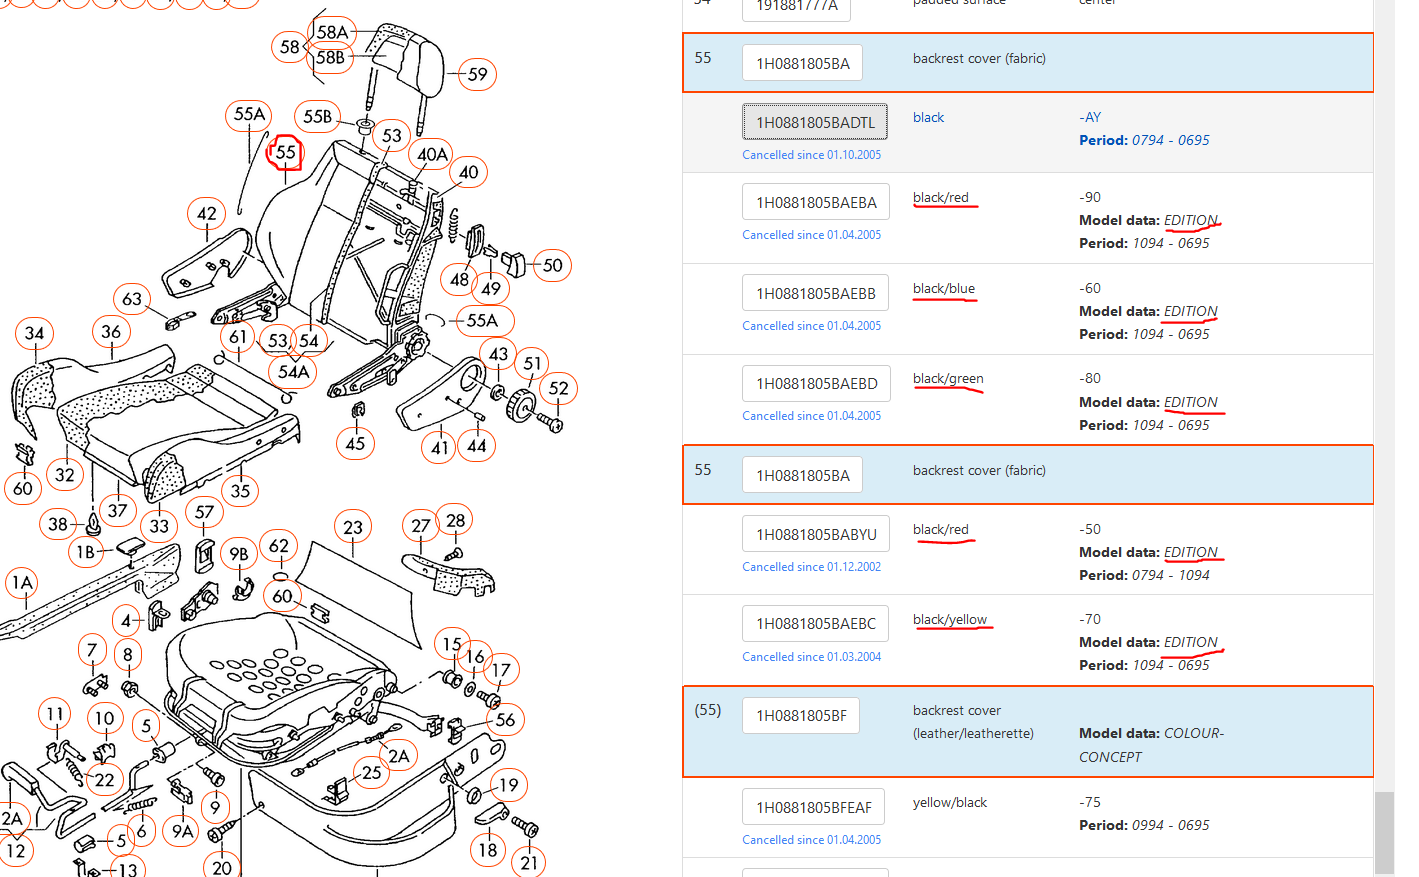1419x877 pixels.
Task: Click 'Cancelled since 01.03.2004' link
Action: [x=812, y=657]
